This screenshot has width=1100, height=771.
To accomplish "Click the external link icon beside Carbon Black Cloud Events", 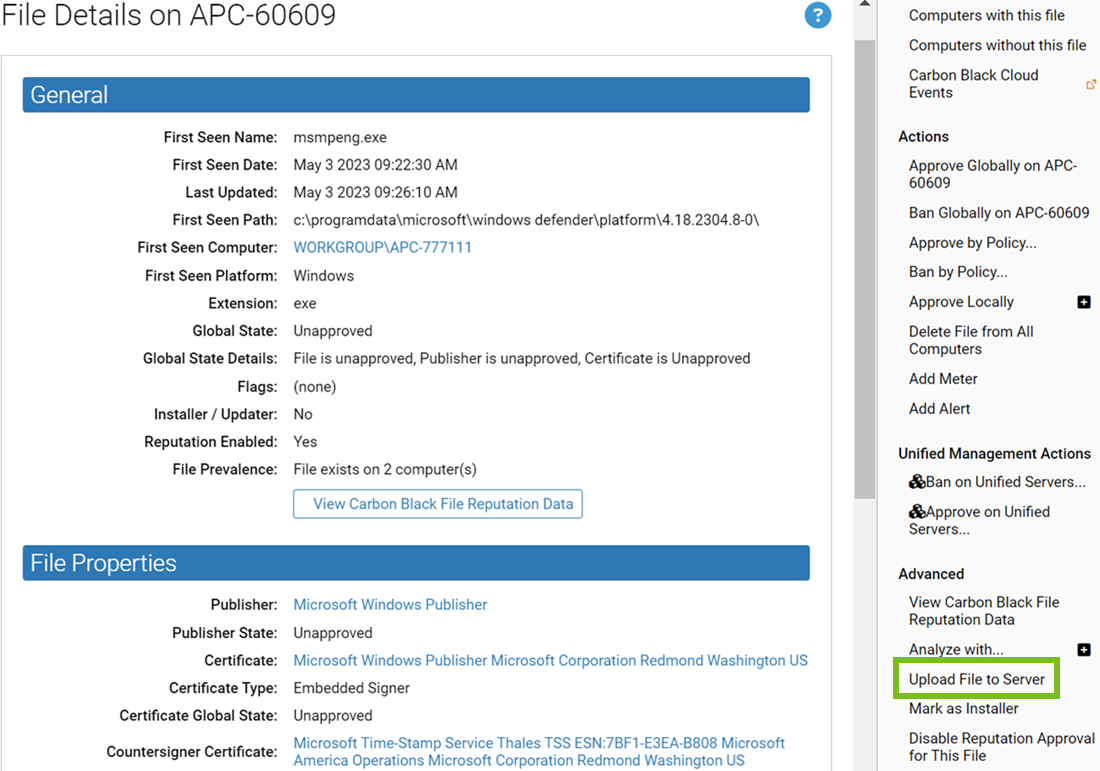I will coord(1091,84).
